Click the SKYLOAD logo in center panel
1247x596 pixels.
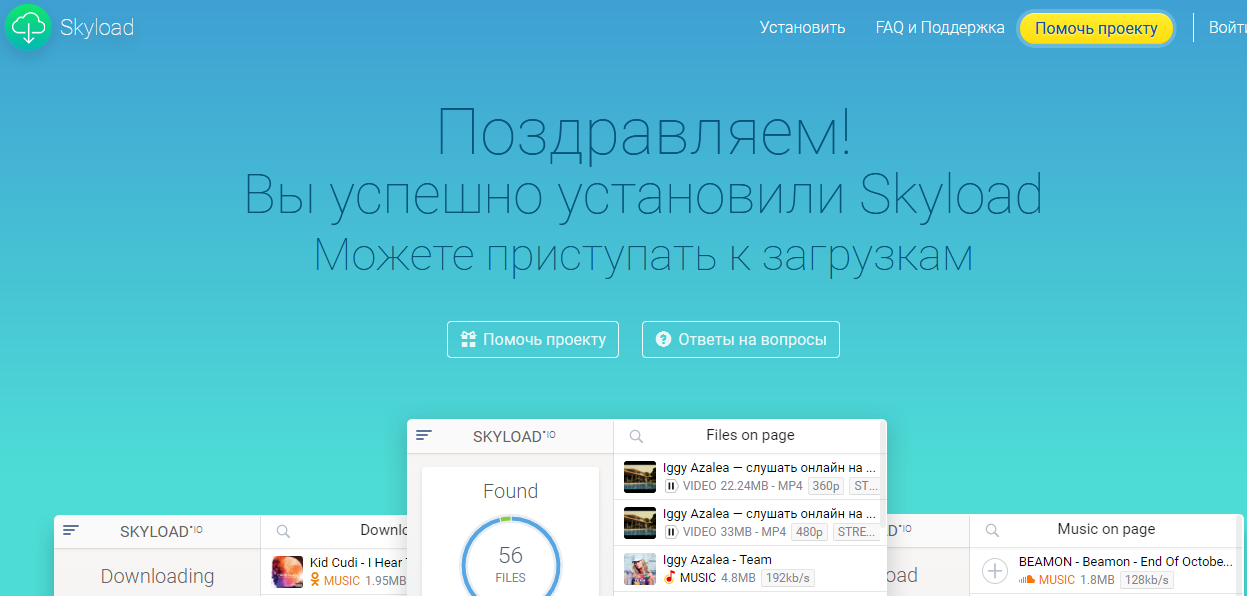(514, 436)
